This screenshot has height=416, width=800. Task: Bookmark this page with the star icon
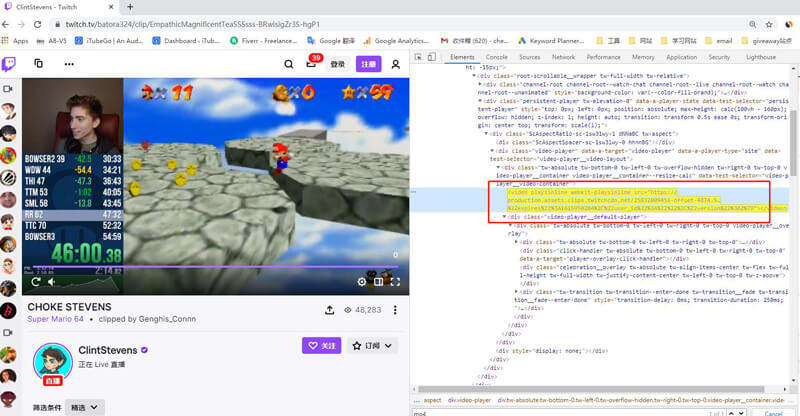[769, 24]
